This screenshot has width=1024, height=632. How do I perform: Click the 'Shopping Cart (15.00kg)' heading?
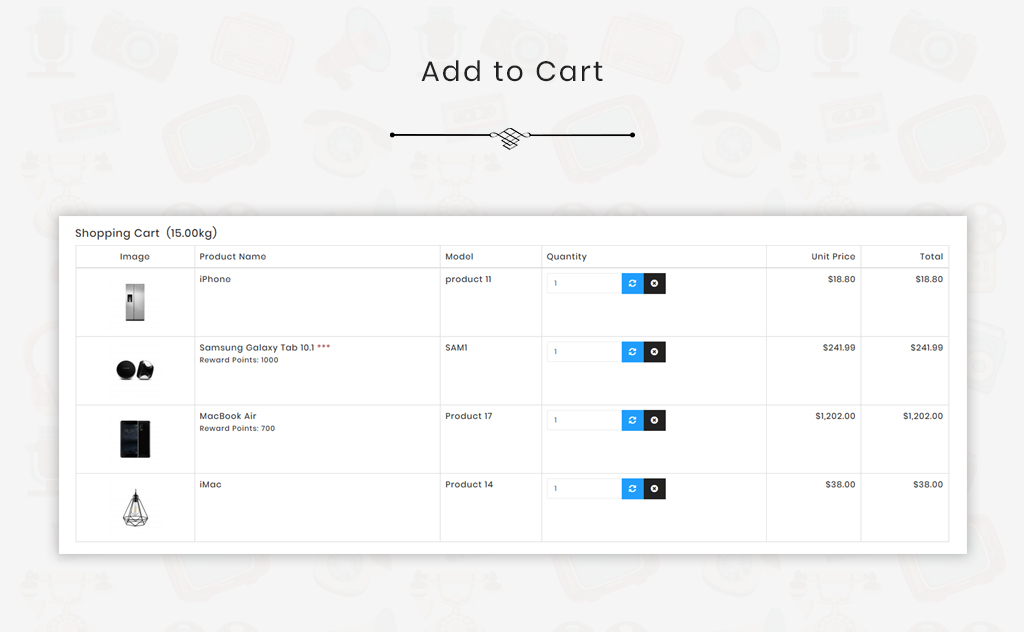click(x=146, y=233)
